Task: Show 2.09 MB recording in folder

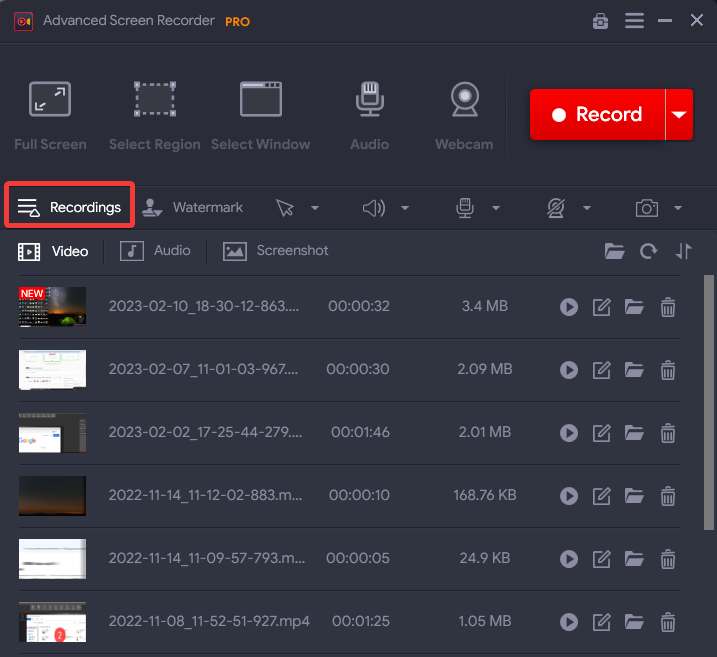Action: click(x=634, y=370)
